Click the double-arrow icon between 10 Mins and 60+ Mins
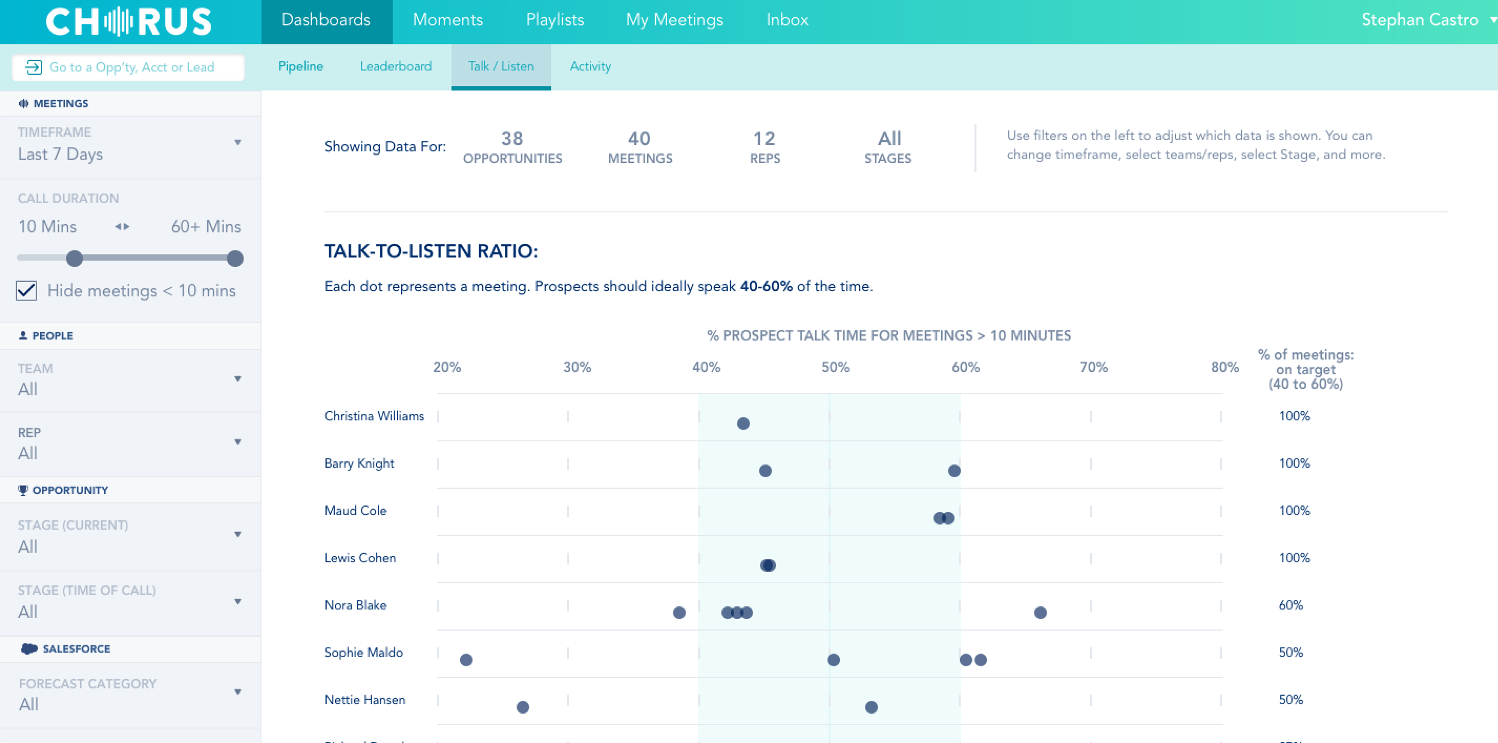 [x=121, y=227]
